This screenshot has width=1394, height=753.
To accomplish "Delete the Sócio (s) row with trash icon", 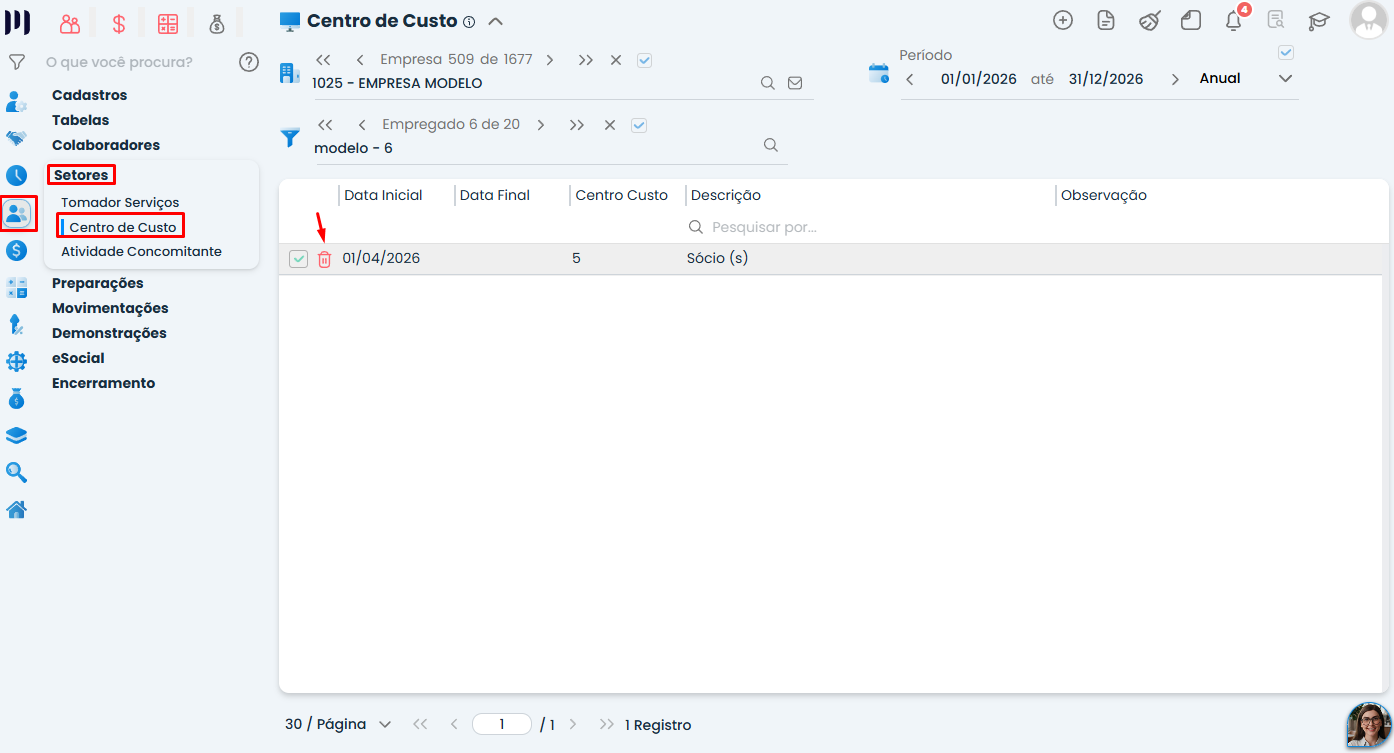I will coord(324,259).
